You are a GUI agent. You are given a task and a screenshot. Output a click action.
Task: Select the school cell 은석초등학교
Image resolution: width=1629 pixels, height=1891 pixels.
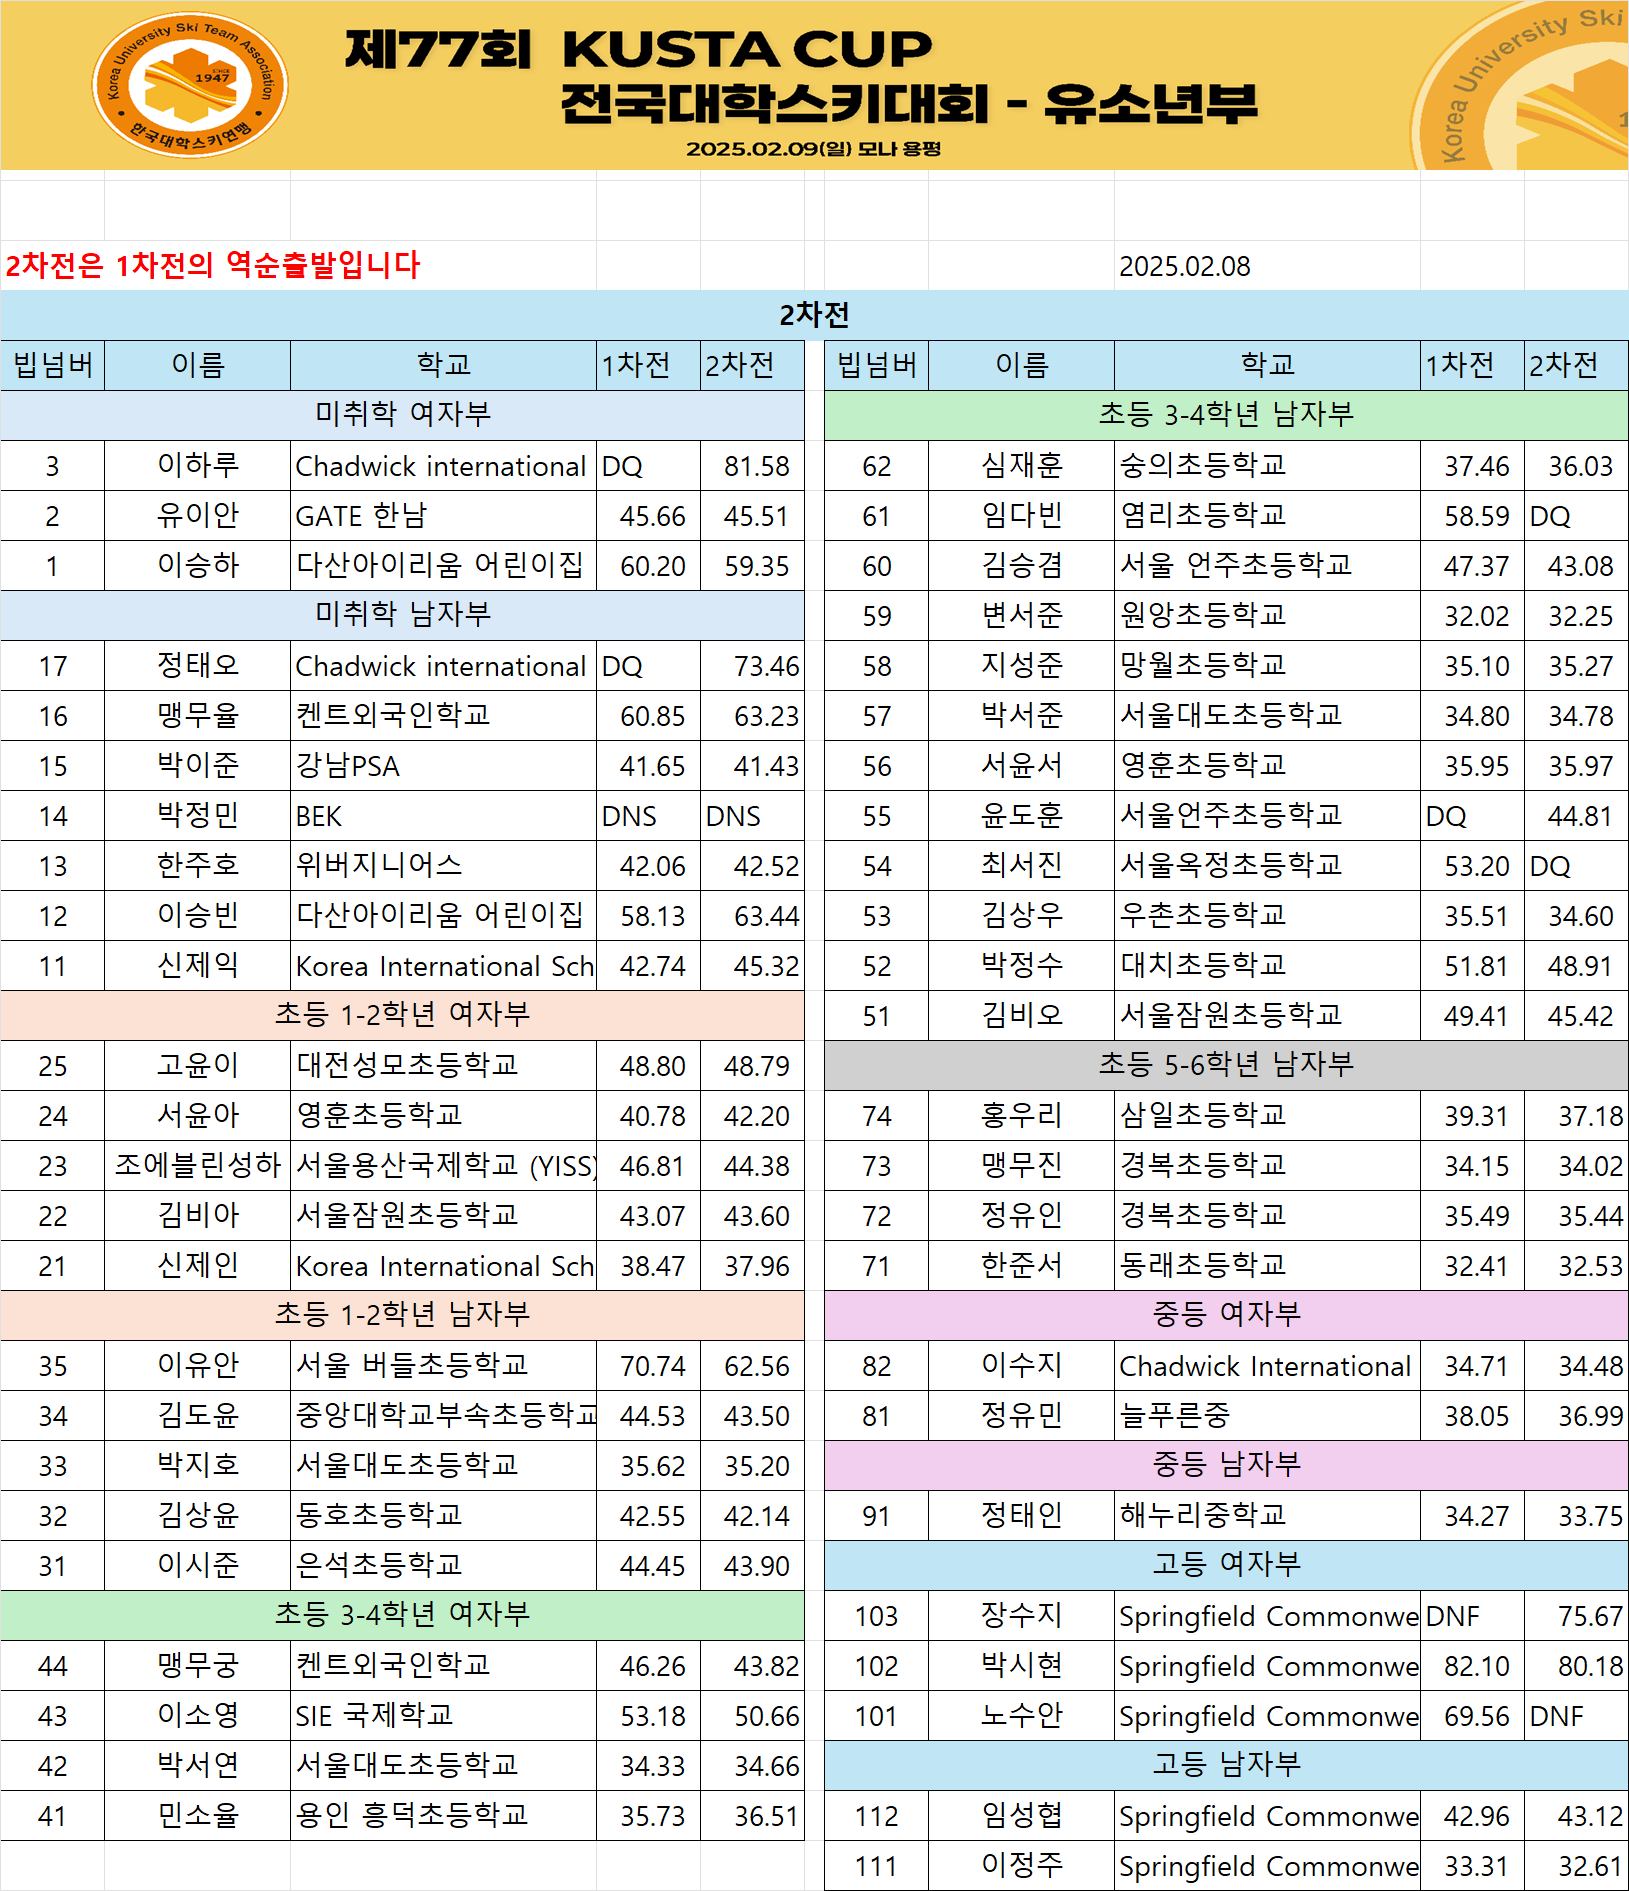pos(443,1565)
